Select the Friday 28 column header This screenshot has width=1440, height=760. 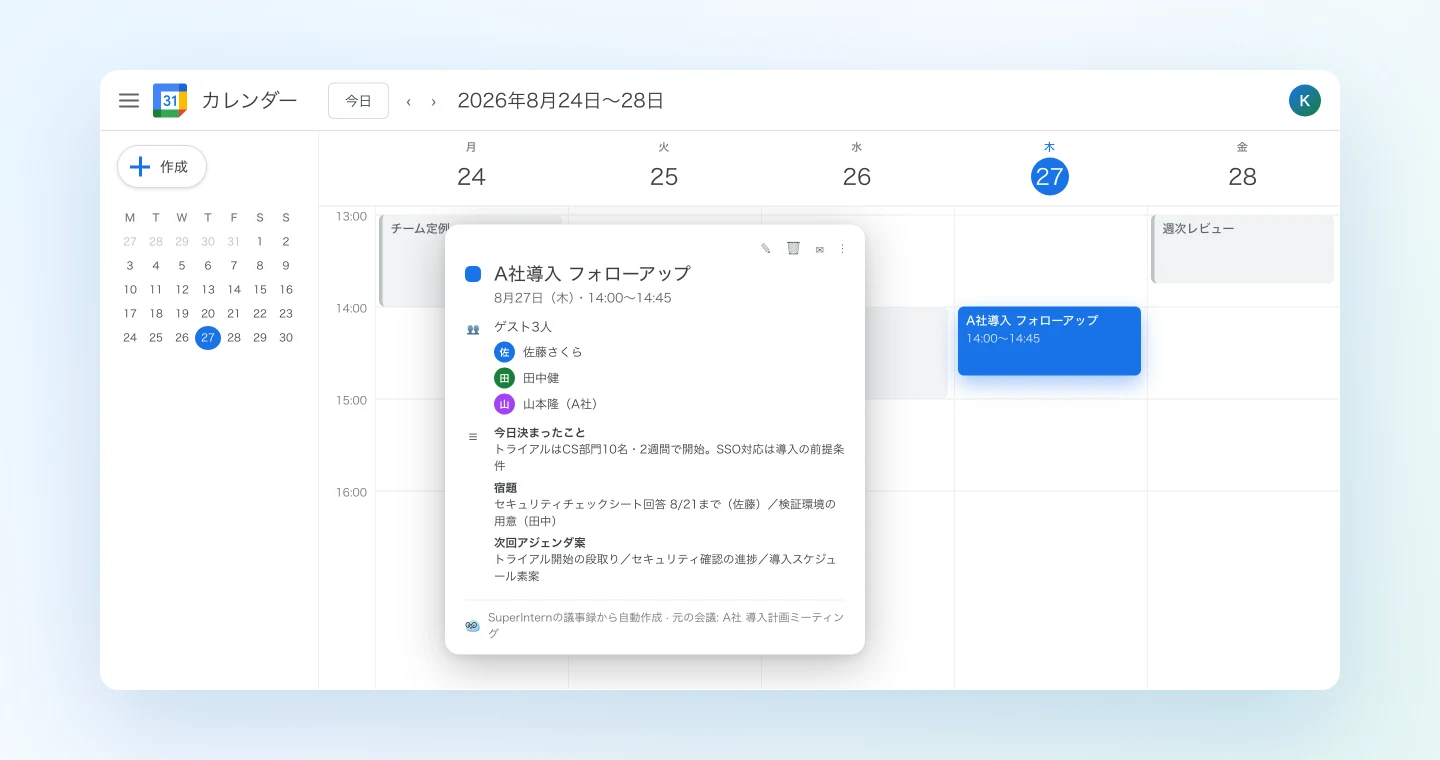[1242, 167]
